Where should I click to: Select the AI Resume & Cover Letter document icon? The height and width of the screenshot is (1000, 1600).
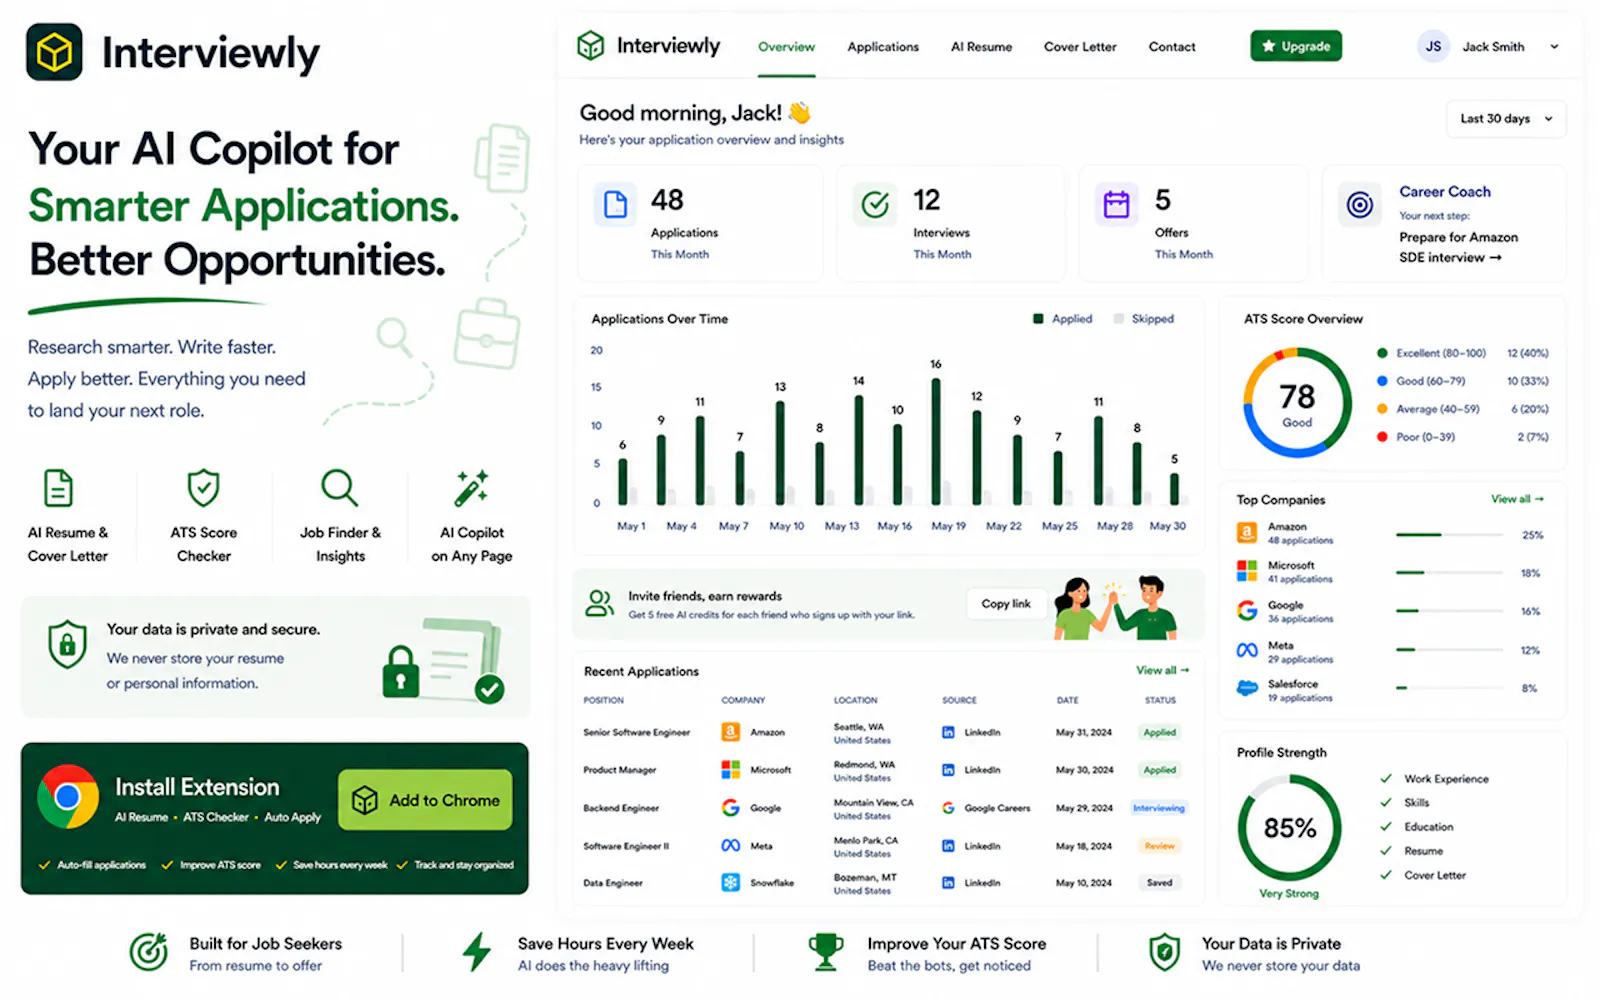tap(59, 488)
